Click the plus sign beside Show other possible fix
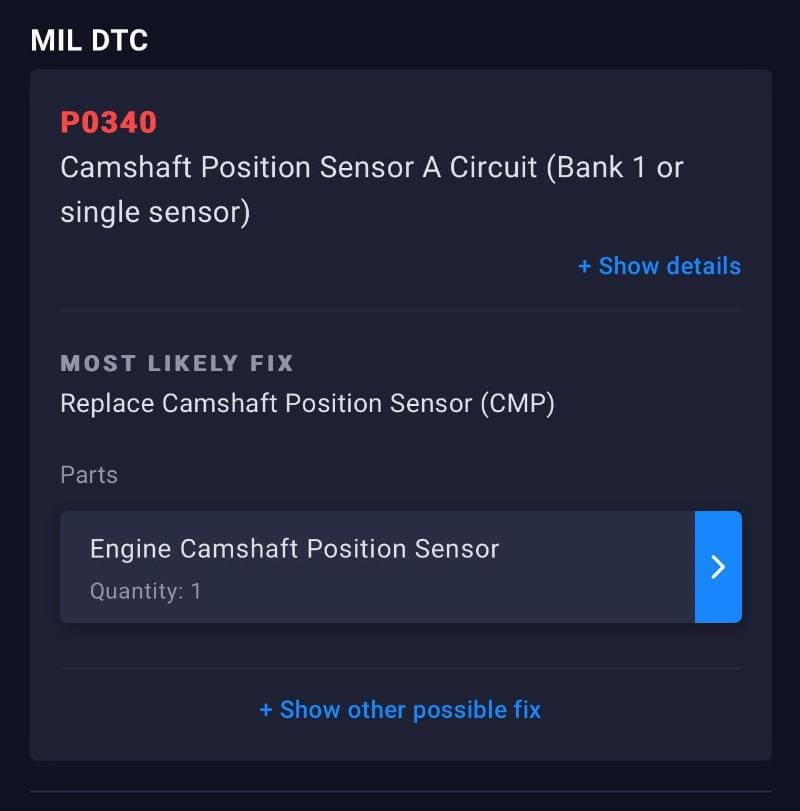Viewport: 800px width, 811px height. [x=266, y=710]
